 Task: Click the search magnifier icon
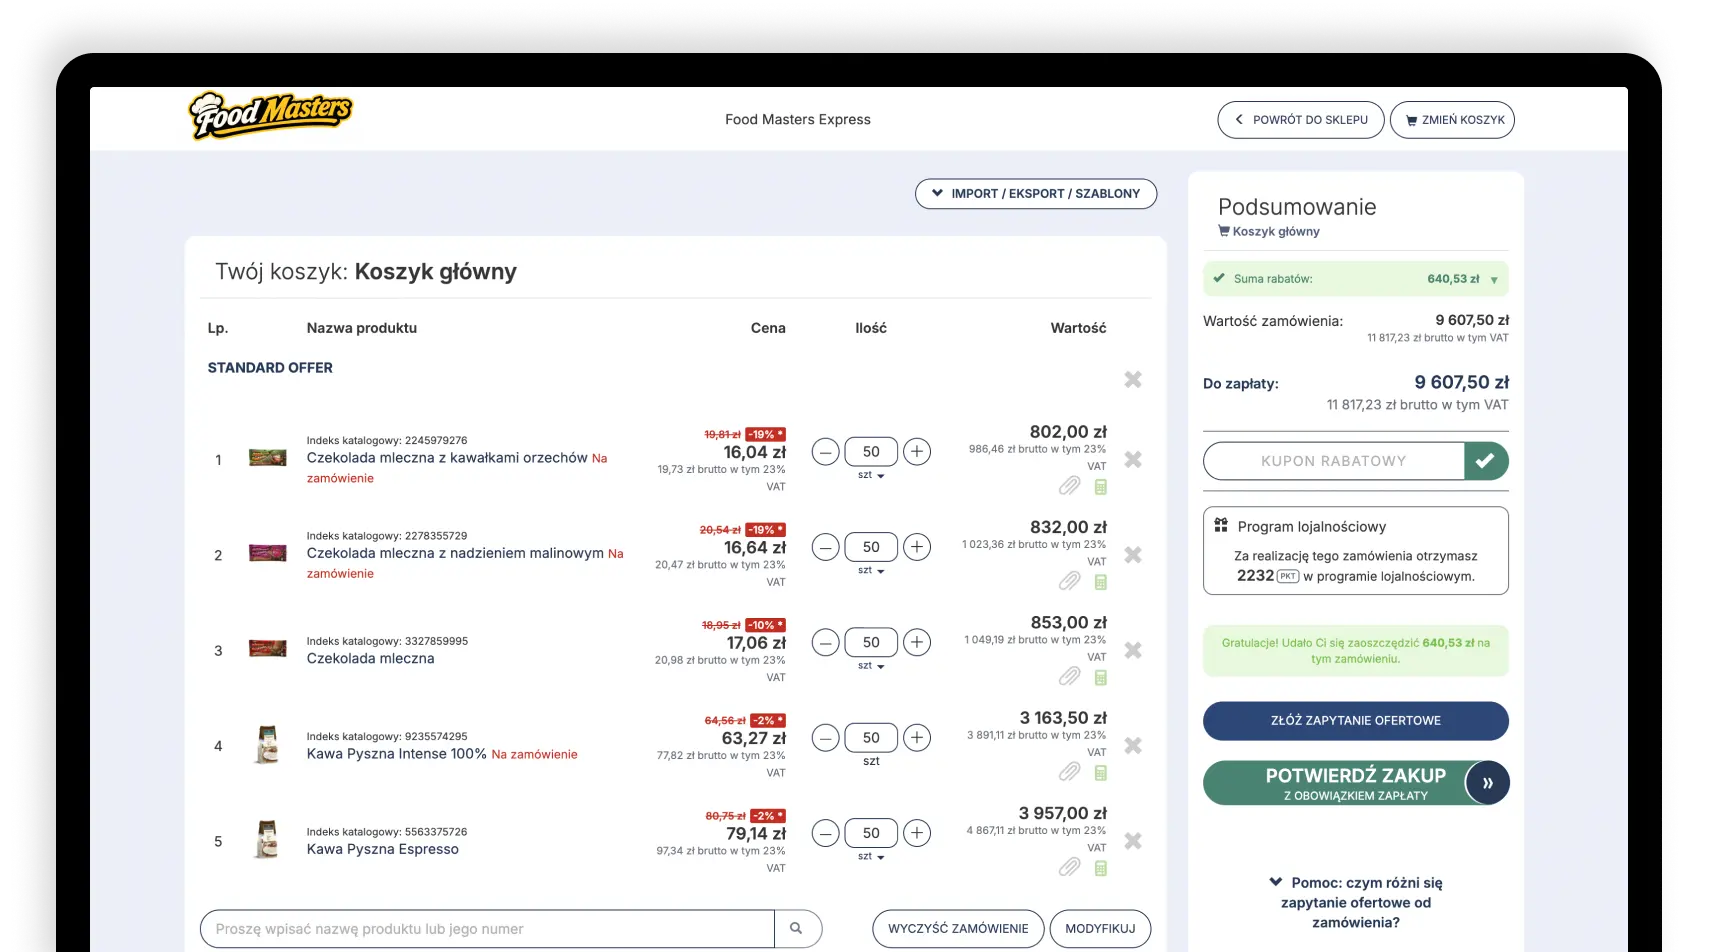796,929
